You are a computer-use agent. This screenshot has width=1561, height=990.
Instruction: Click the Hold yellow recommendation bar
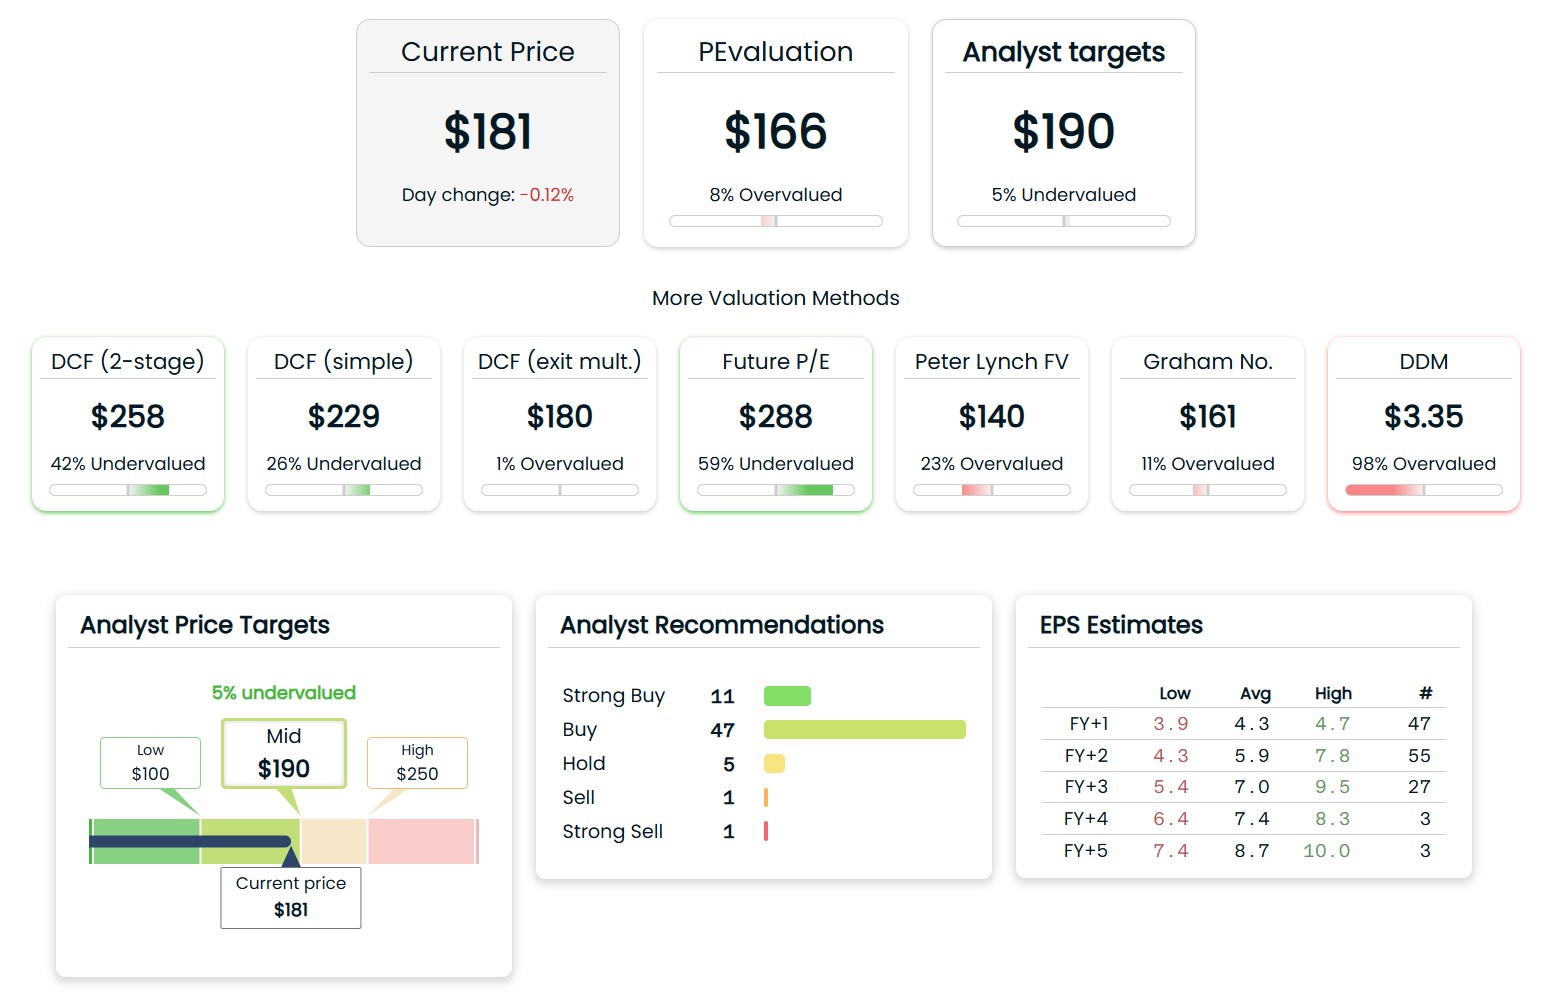pyautogui.click(x=774, y=764)
